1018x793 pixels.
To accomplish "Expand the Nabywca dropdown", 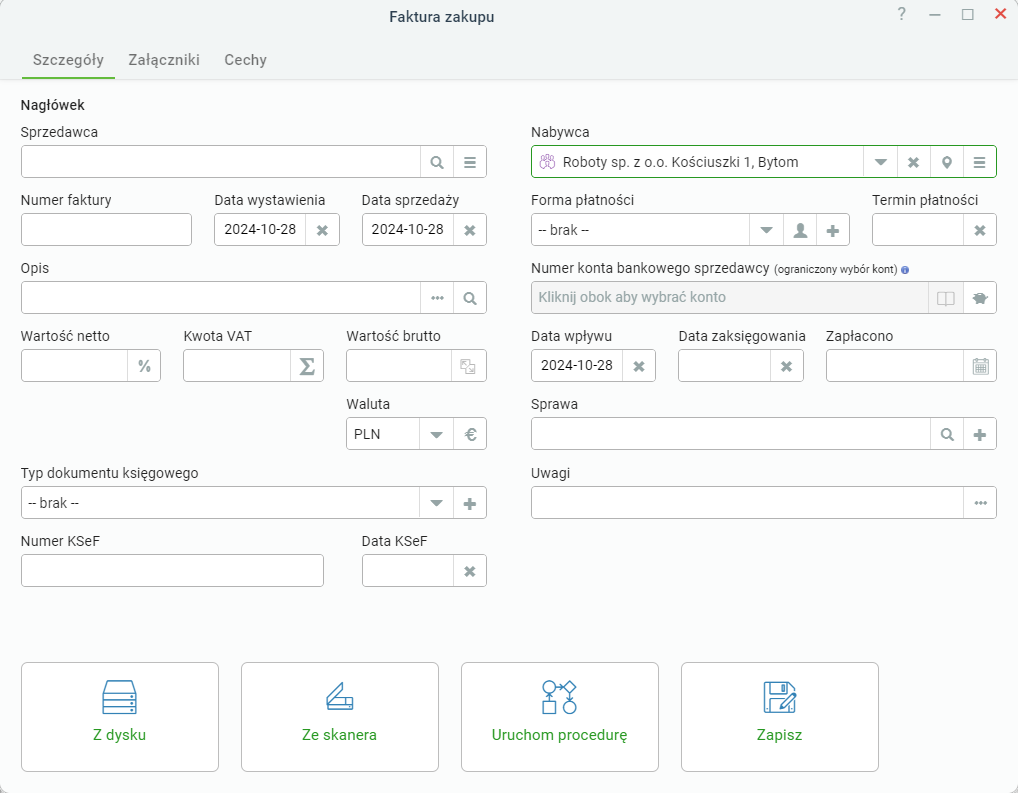I will 880,162.
